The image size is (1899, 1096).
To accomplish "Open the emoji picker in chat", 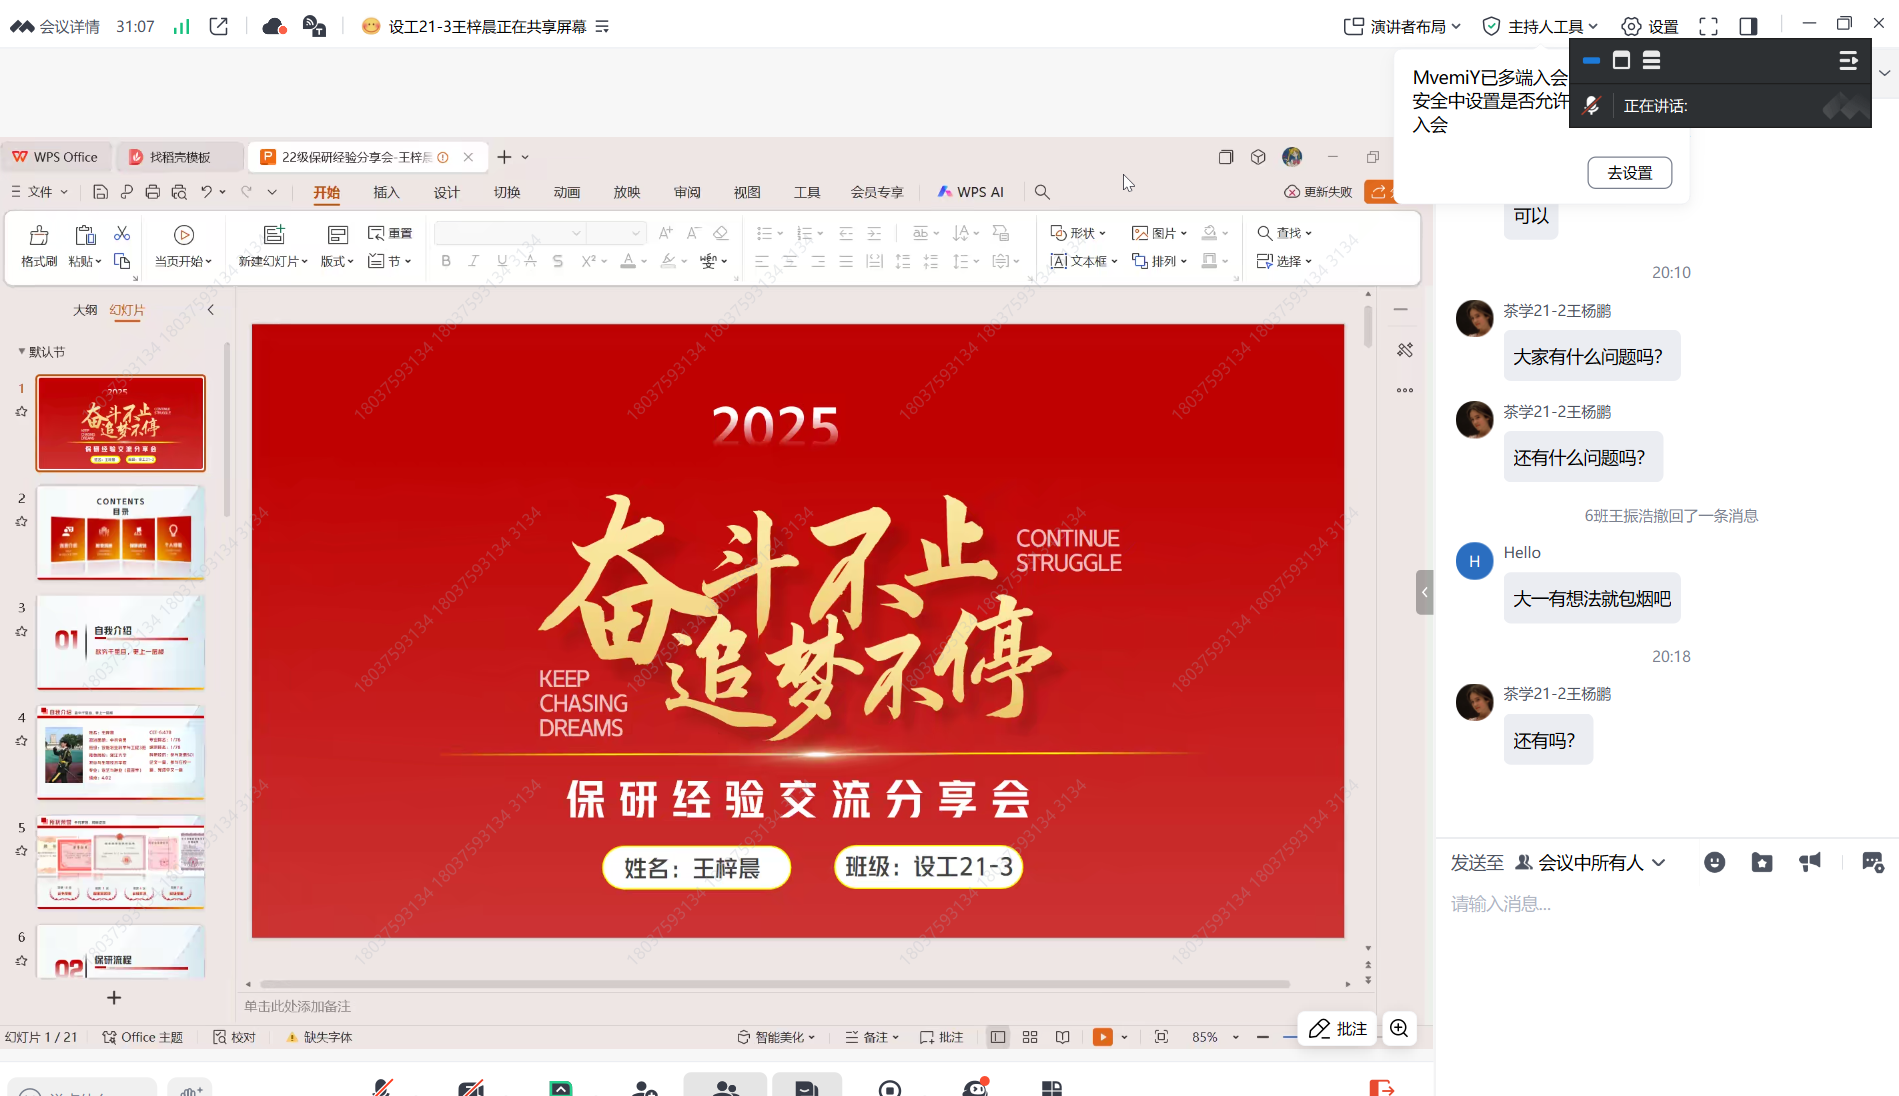I will pos(1714,862).
